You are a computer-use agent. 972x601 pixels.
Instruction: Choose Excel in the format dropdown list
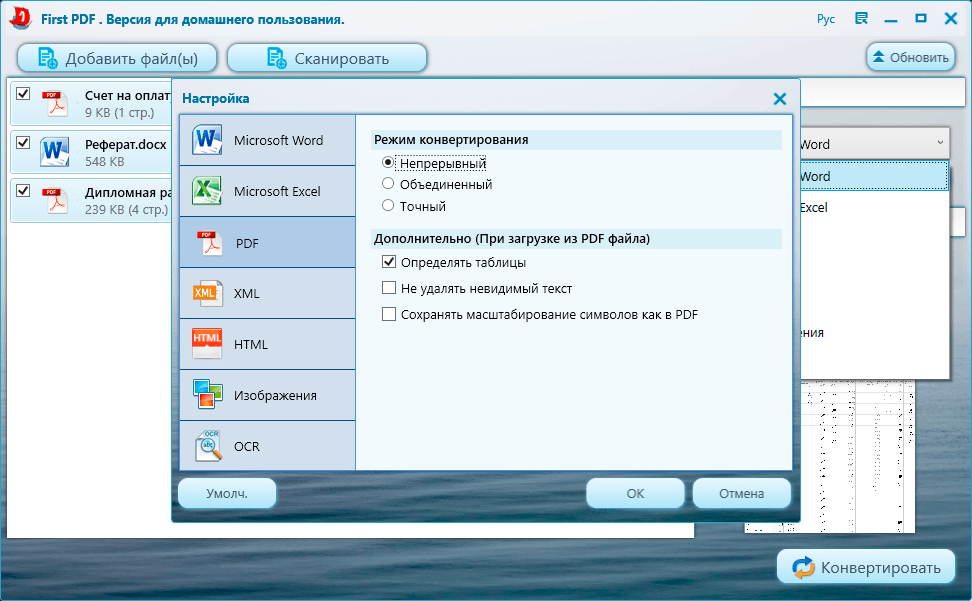click(874, 208)
